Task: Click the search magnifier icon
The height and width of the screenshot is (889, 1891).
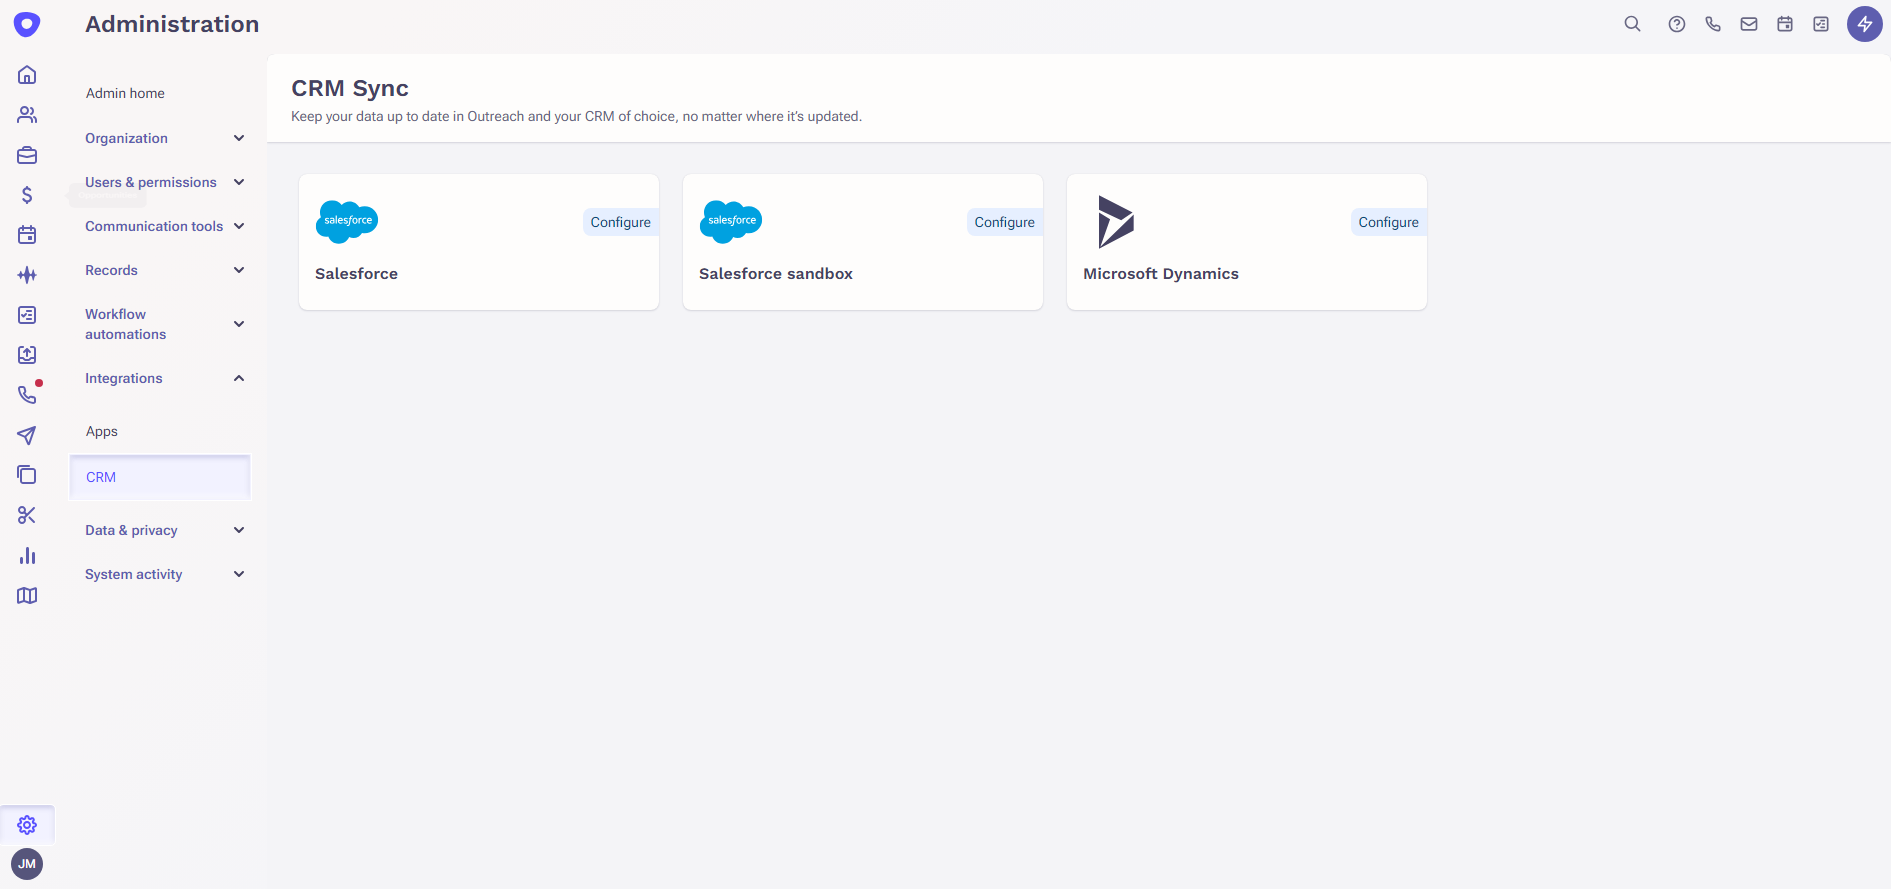Action: point(1632,24)
